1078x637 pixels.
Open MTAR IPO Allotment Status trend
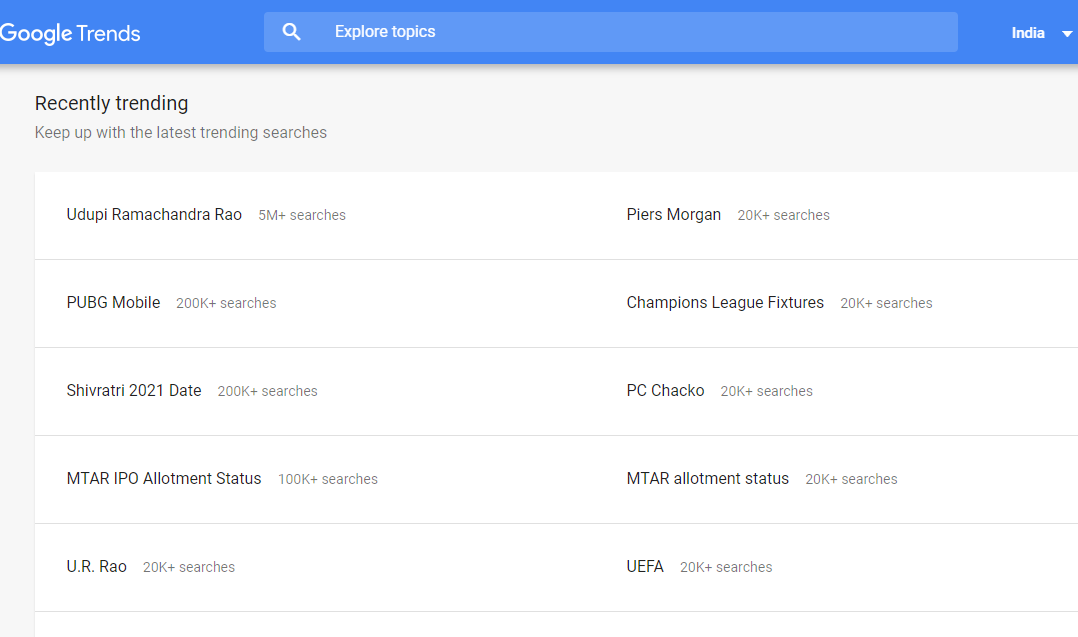[164, 478]
